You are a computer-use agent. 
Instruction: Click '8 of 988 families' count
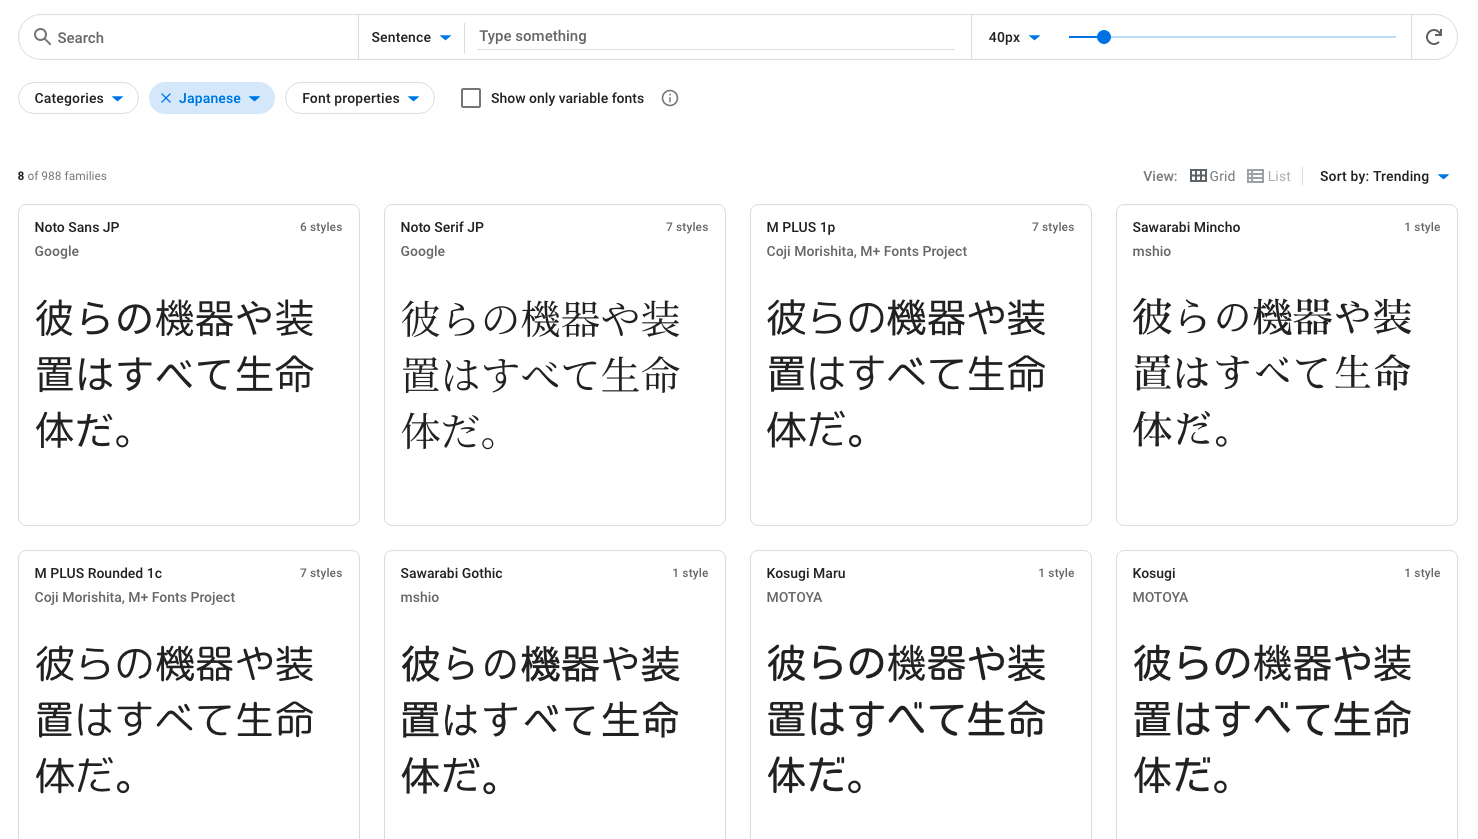click(62, 176)
